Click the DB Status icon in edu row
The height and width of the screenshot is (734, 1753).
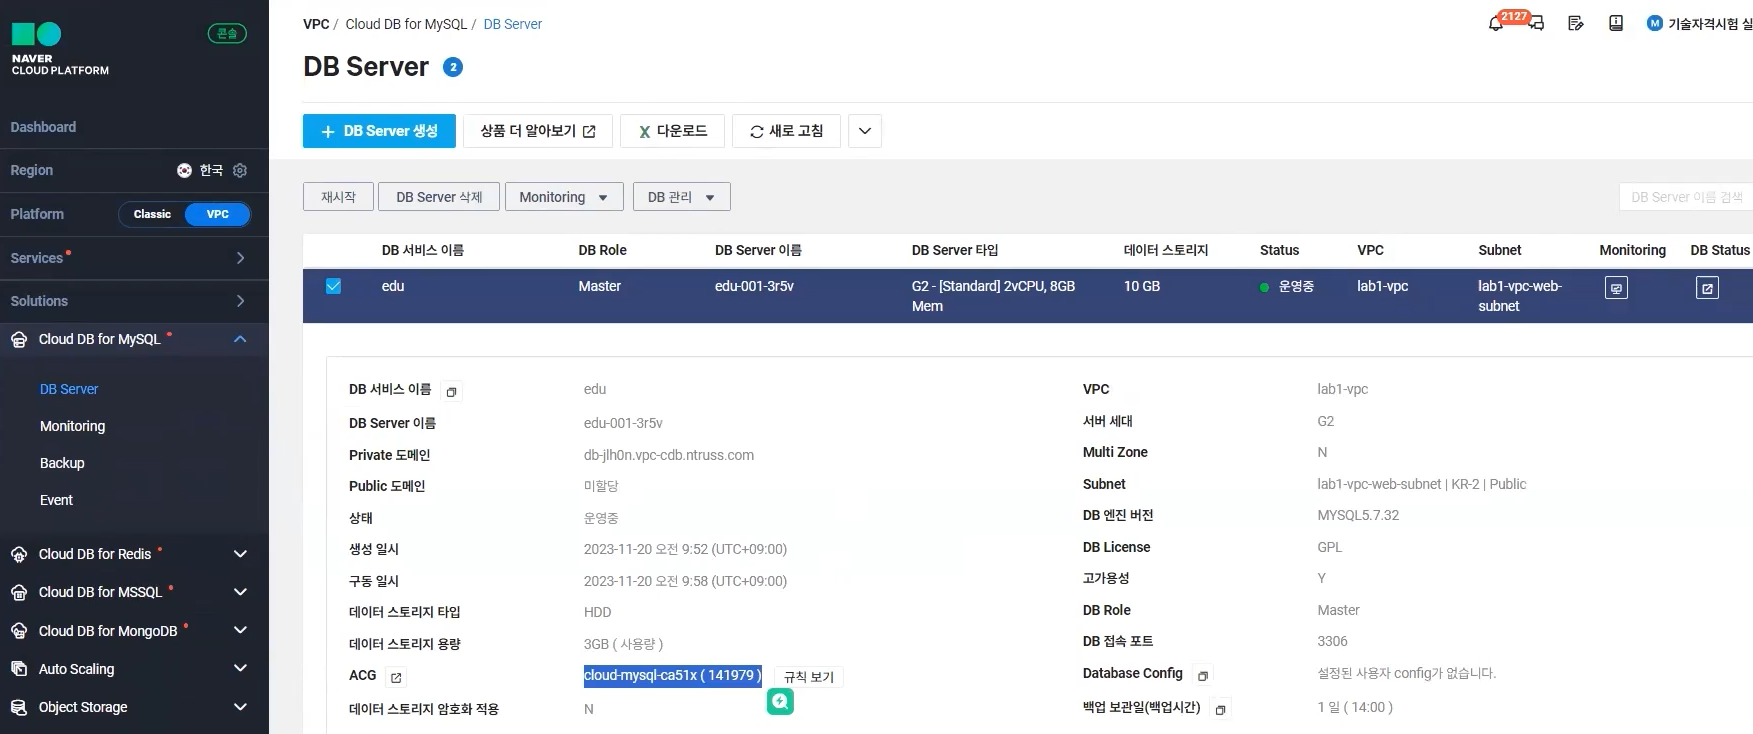click(1707, 288)
